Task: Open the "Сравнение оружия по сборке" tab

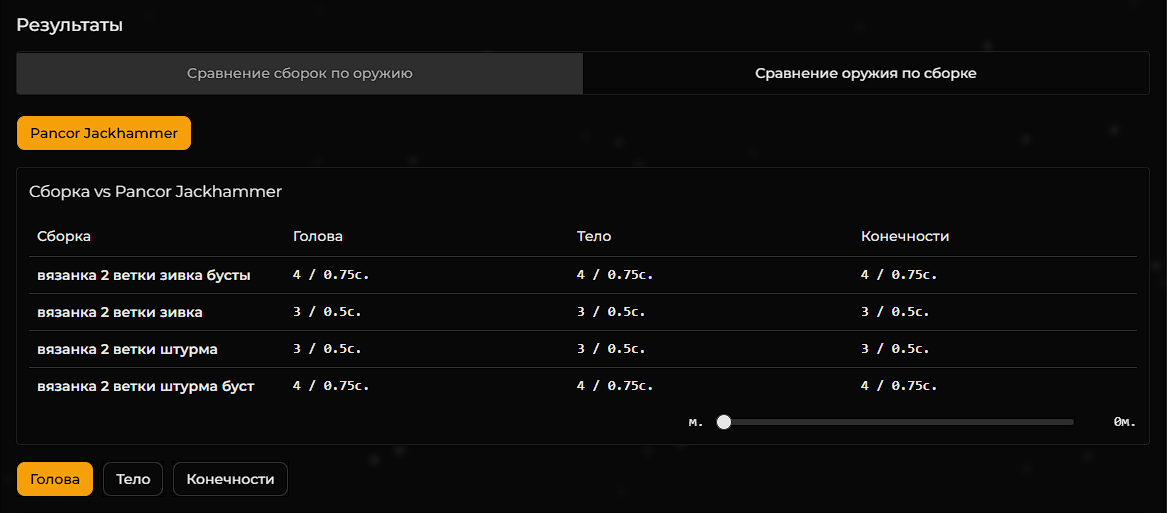Action: point(865,74)
